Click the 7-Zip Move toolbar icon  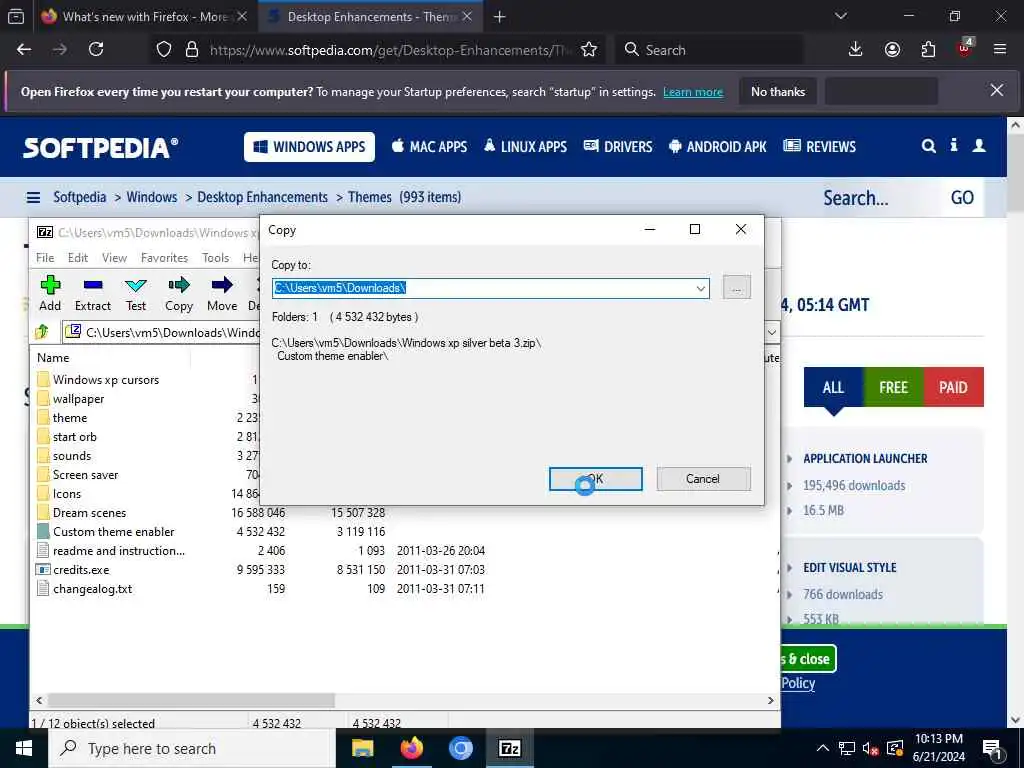pos(222,293)
